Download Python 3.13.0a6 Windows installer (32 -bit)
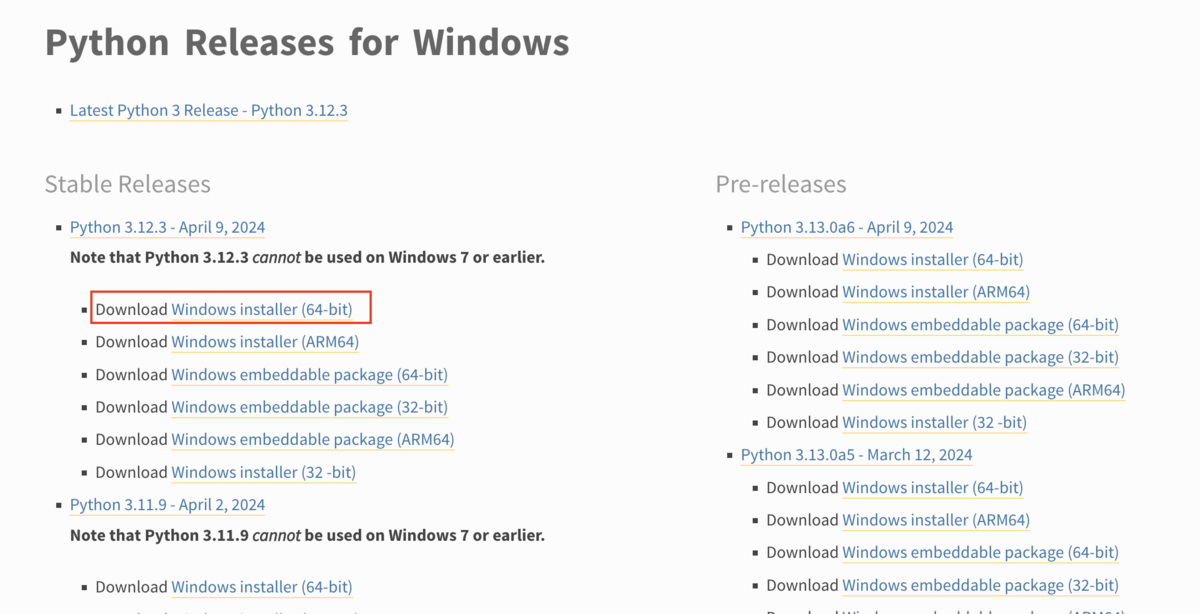Image resolution: width=1200 pixels, height=614 pixels. click(935, 422)
